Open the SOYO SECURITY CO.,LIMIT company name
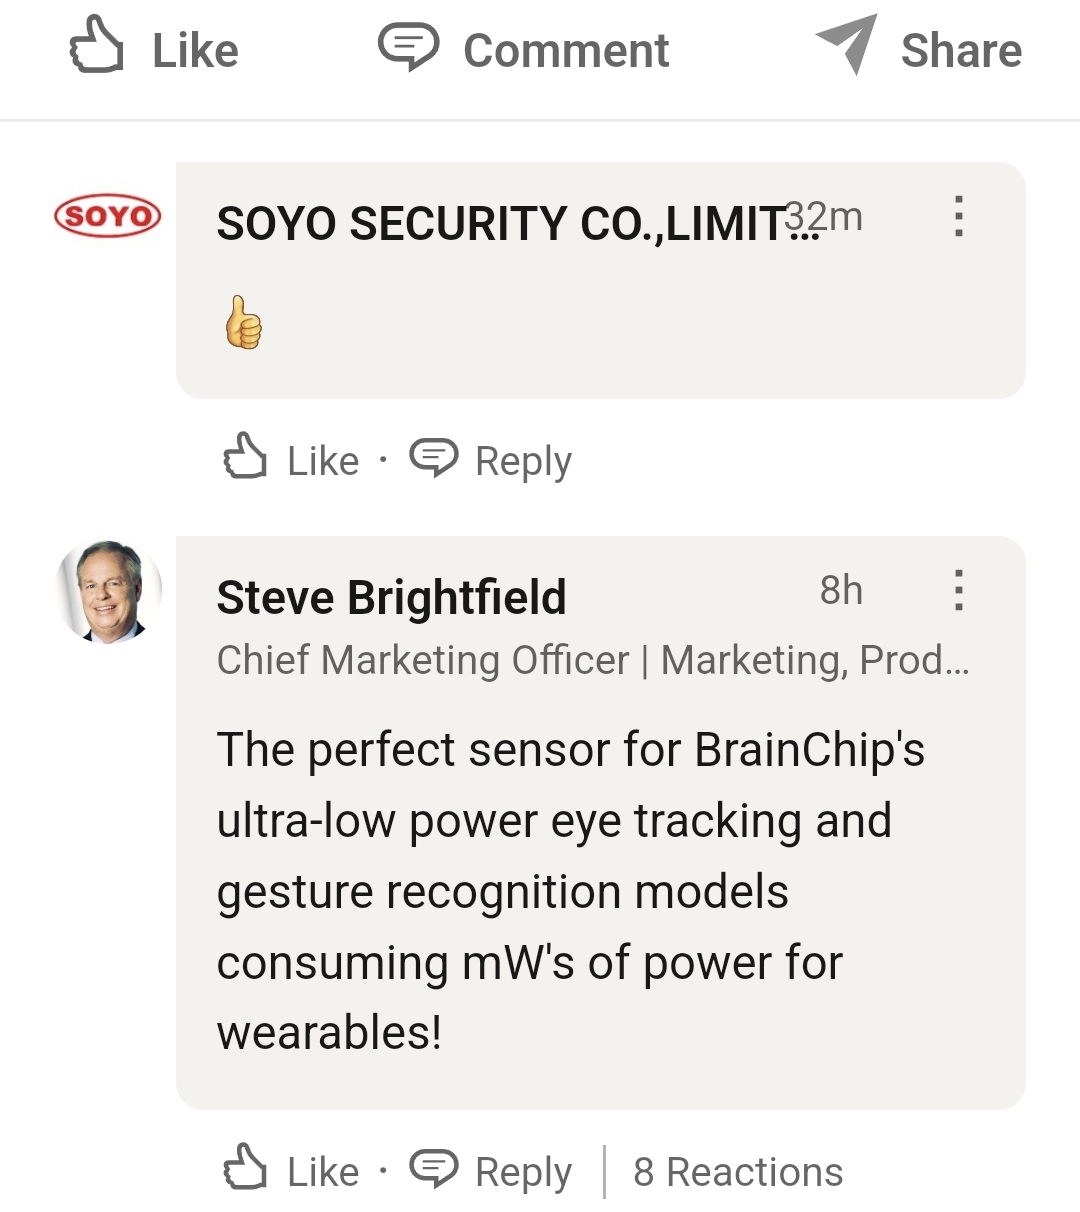1080x1212 pixels. (500, 223)
